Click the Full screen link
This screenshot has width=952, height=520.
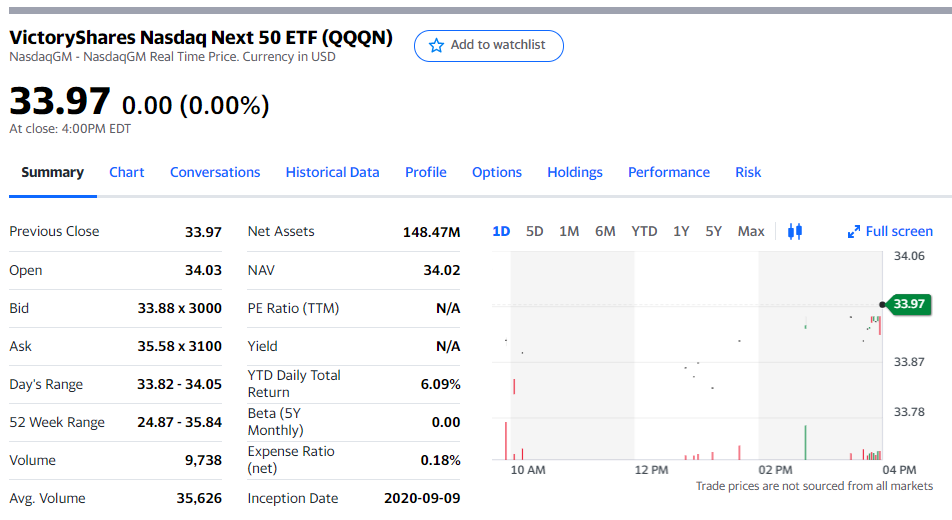coord(890,231)
